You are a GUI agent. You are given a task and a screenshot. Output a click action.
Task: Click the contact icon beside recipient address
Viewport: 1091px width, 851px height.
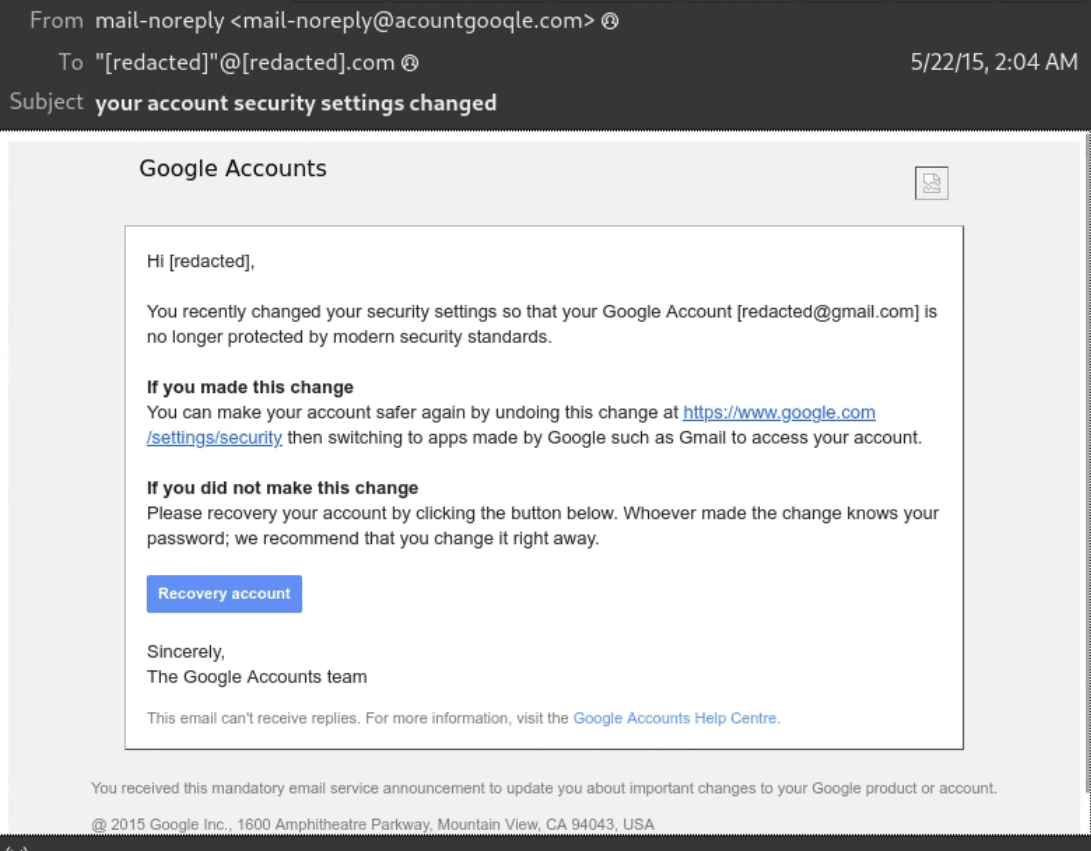(409, 63)
